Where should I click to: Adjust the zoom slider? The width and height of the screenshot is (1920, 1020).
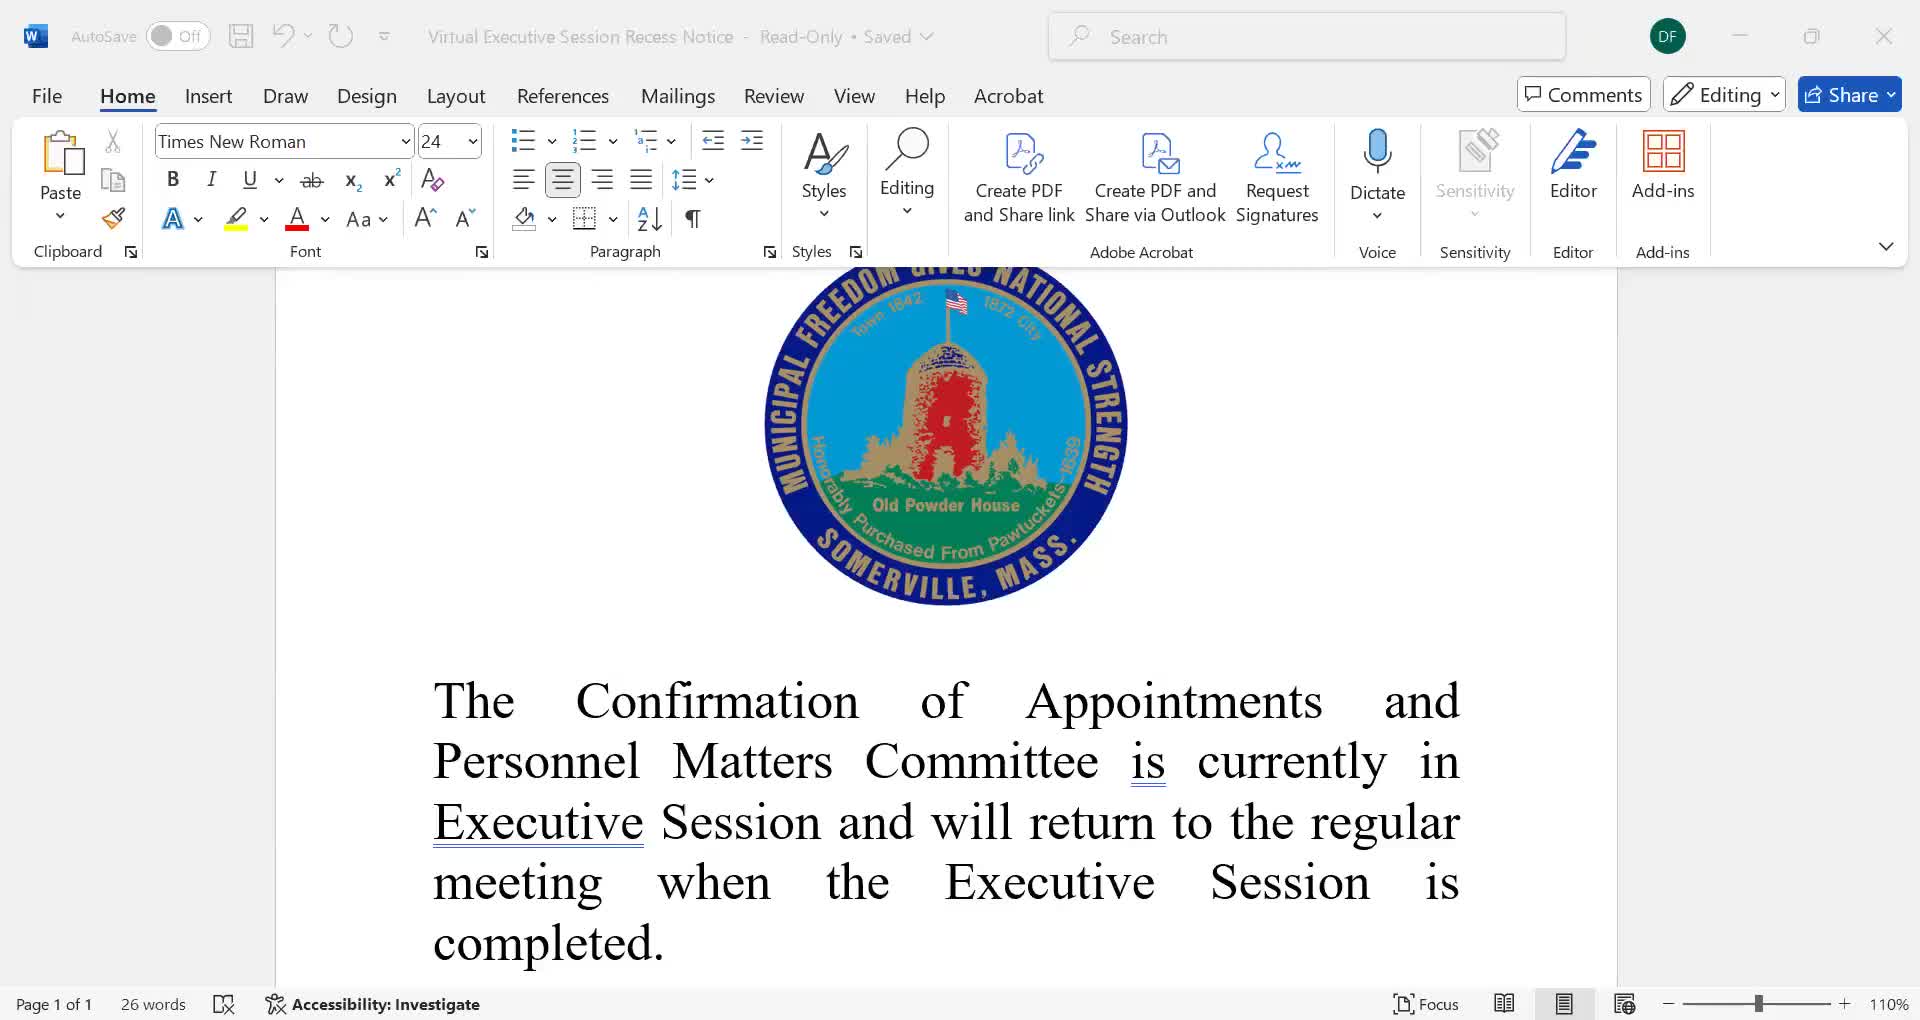pos(1757,1003)
